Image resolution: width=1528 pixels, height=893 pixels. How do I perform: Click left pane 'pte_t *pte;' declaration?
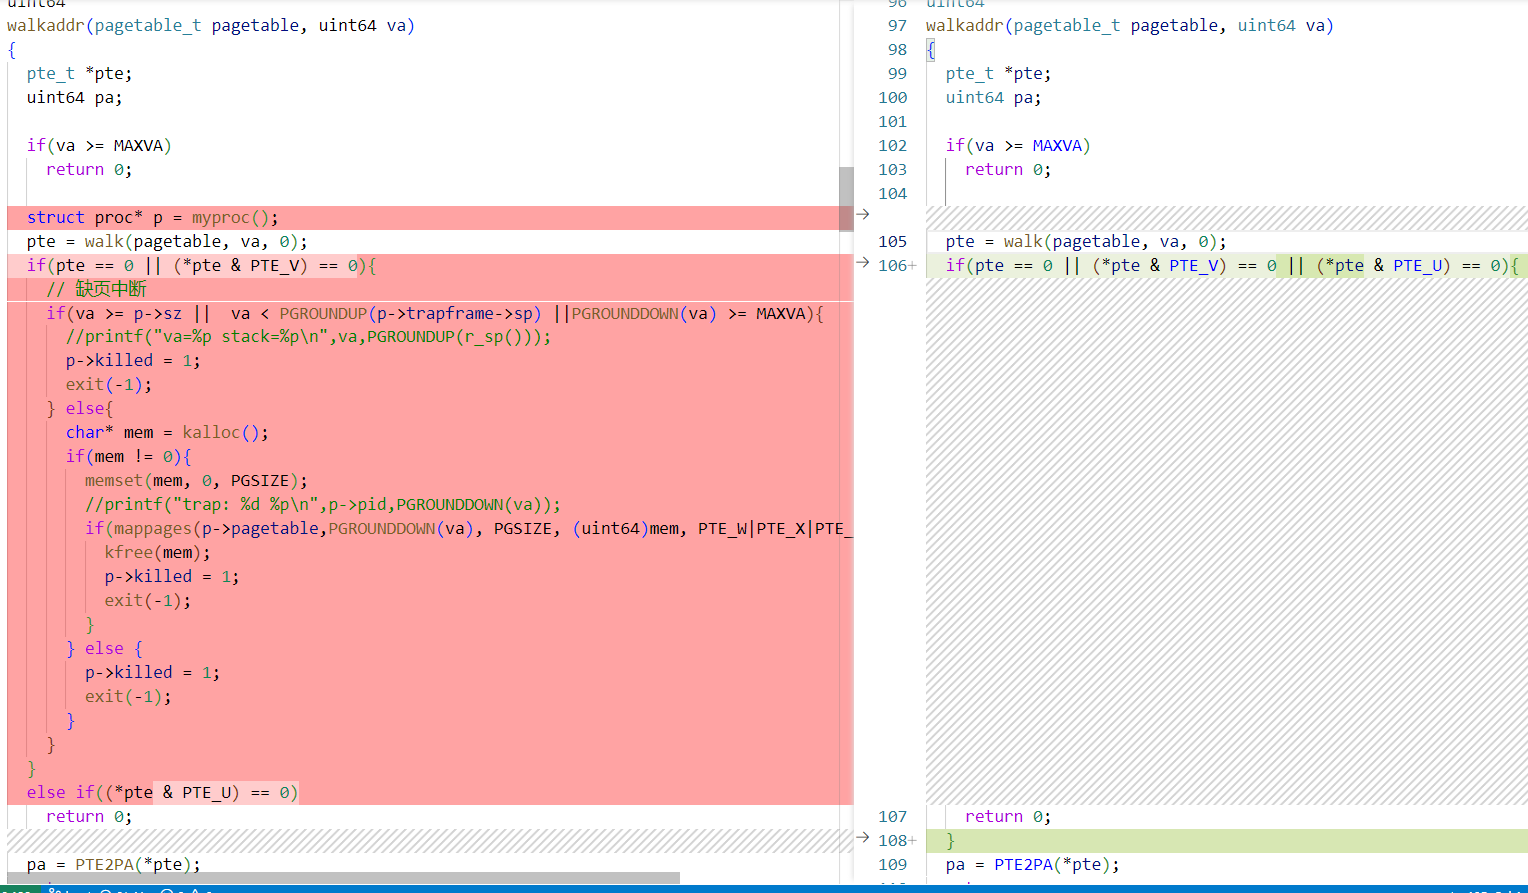(79, 74)
